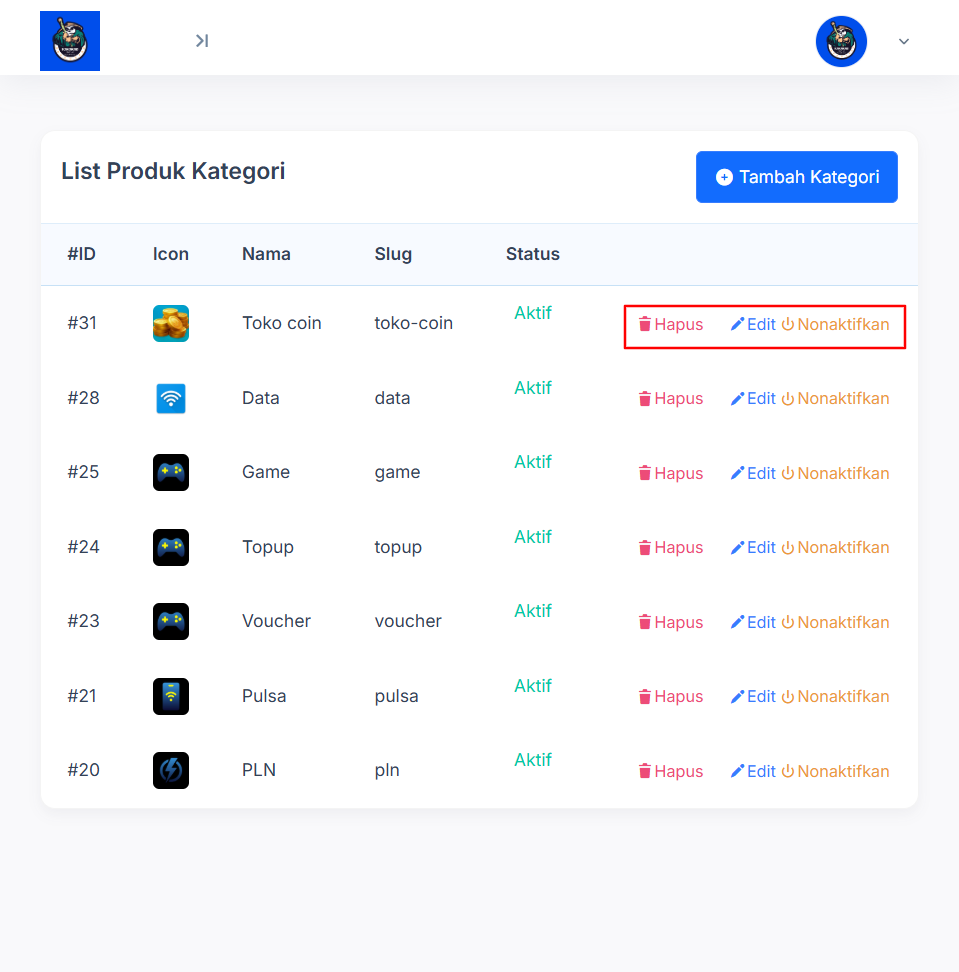Open the profile dropdown chevron
The width and height of the screenshot is (959, 972).
[904, 42]
